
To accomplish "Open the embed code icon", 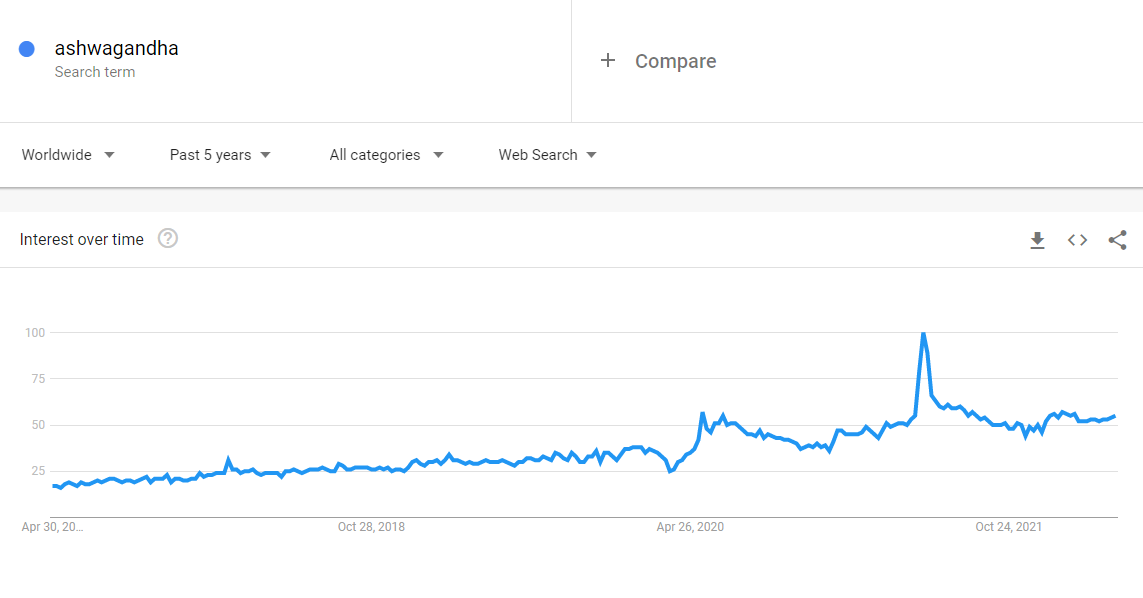I will [1077, 240].
